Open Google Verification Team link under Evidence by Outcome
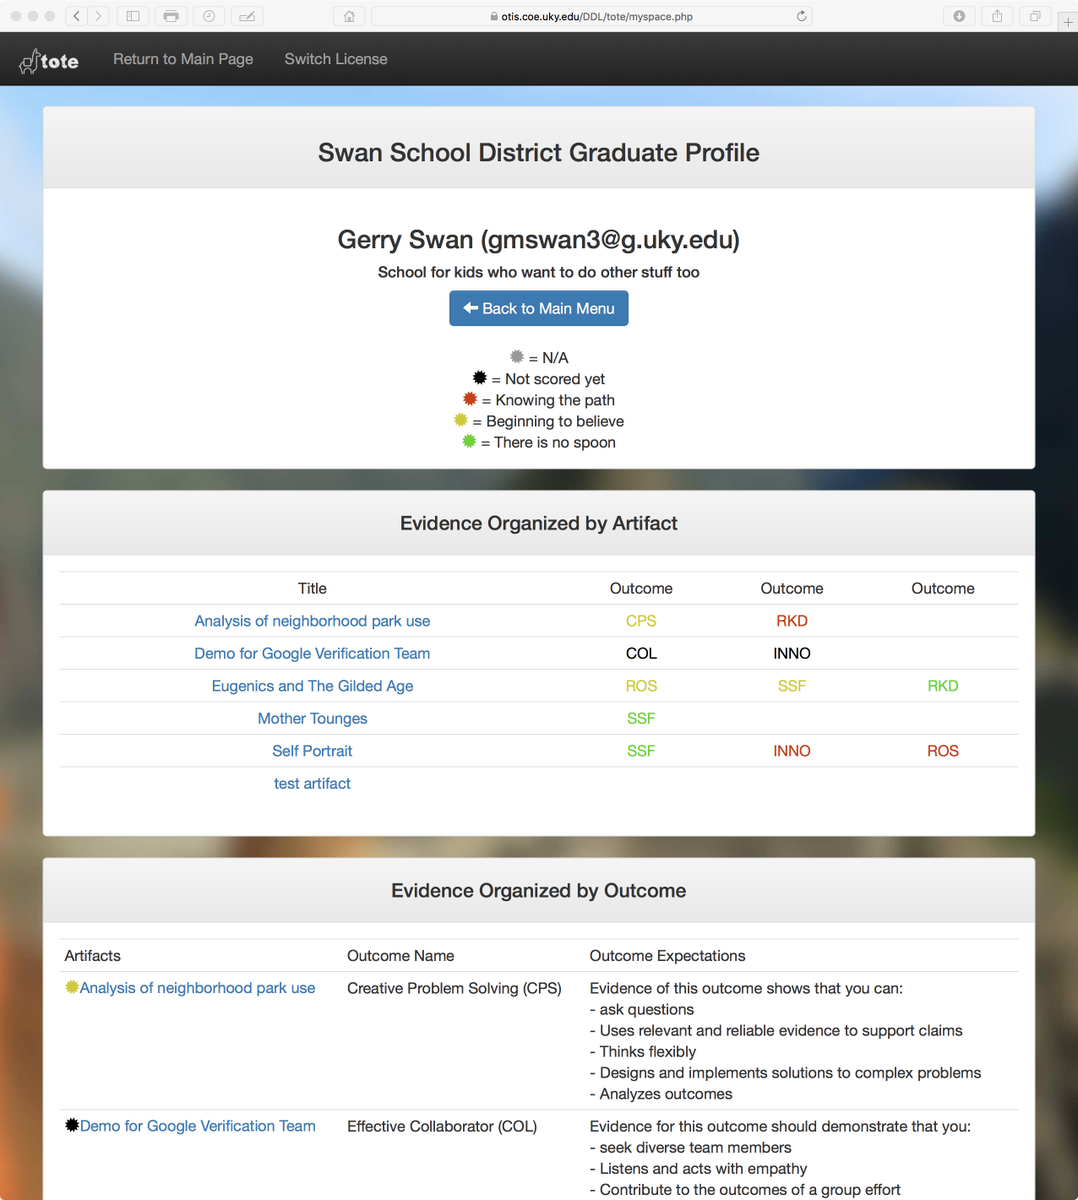 coord(198,1126)
